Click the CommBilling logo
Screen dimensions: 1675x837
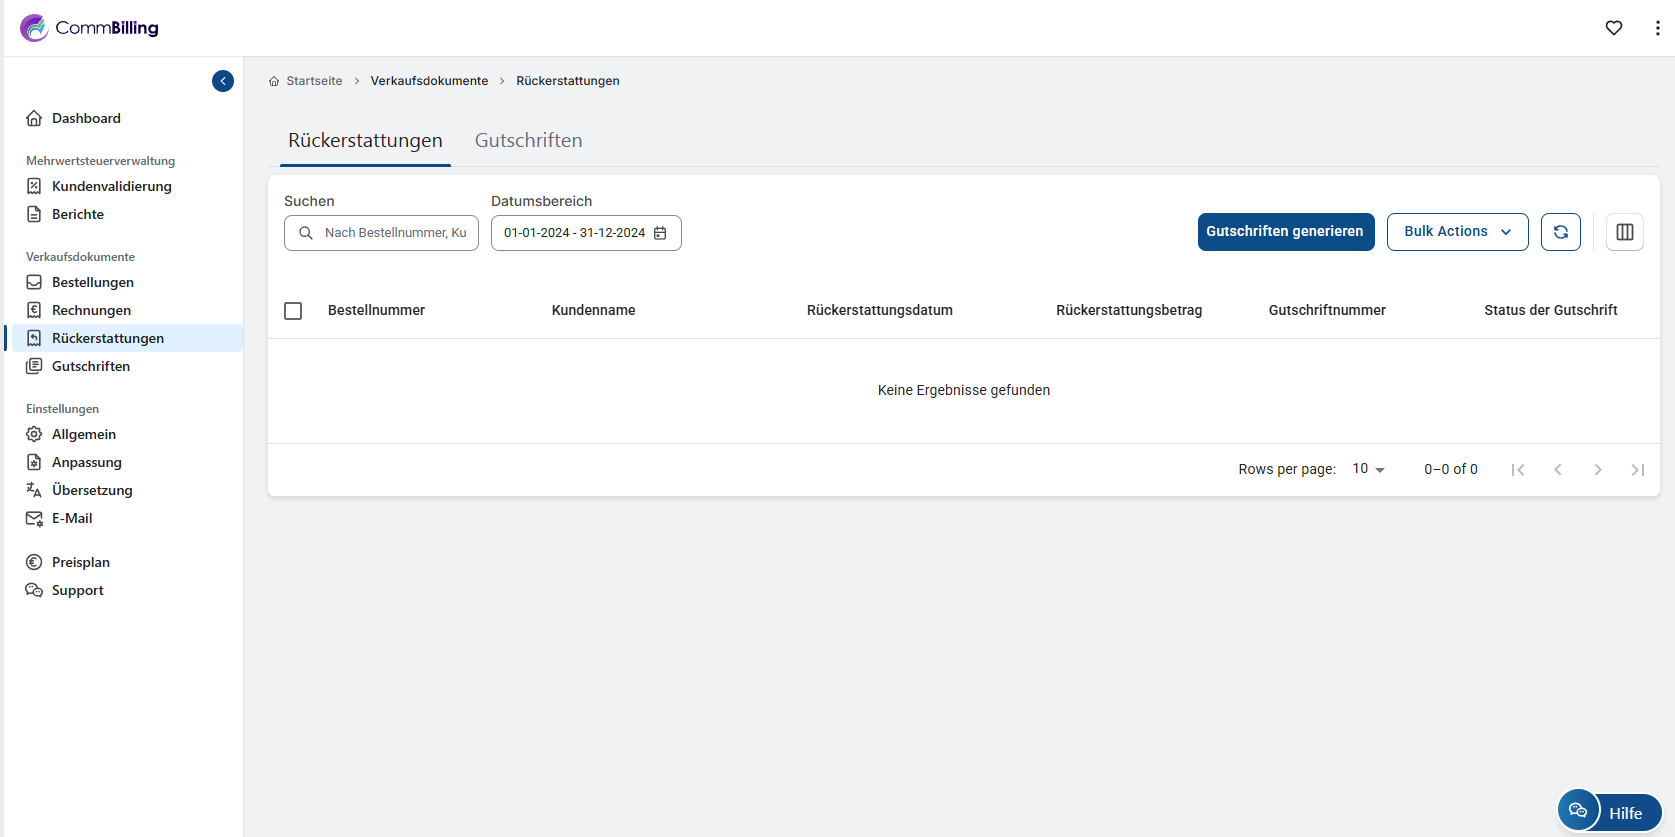pos(89,28)
